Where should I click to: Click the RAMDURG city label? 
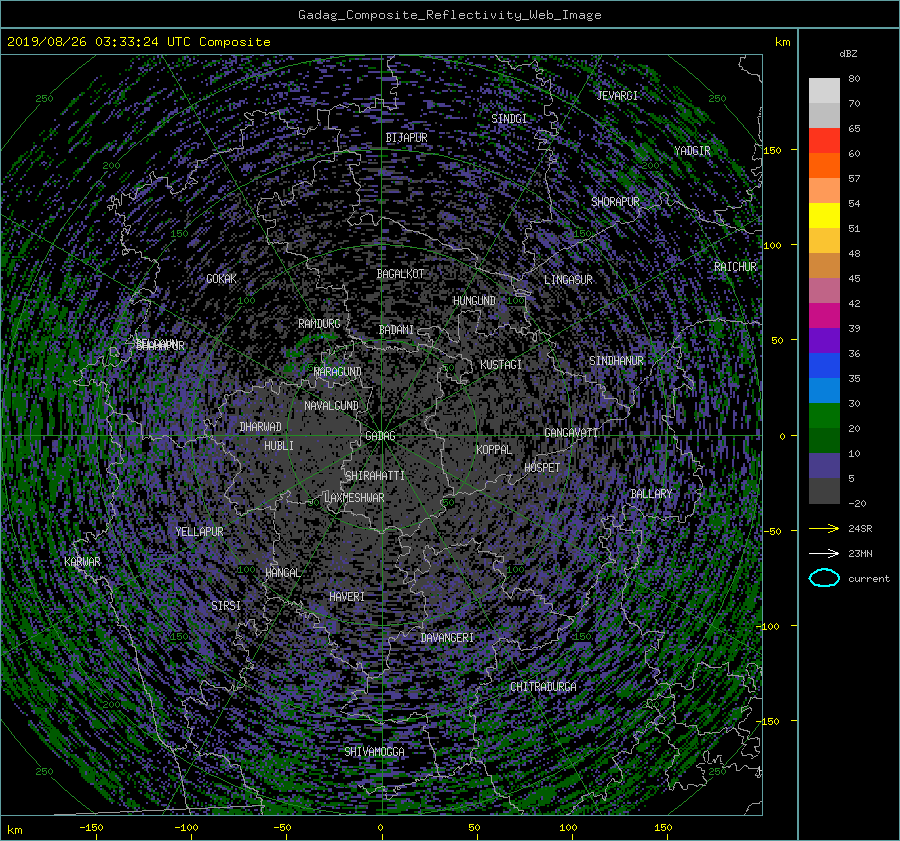[319, 324]
